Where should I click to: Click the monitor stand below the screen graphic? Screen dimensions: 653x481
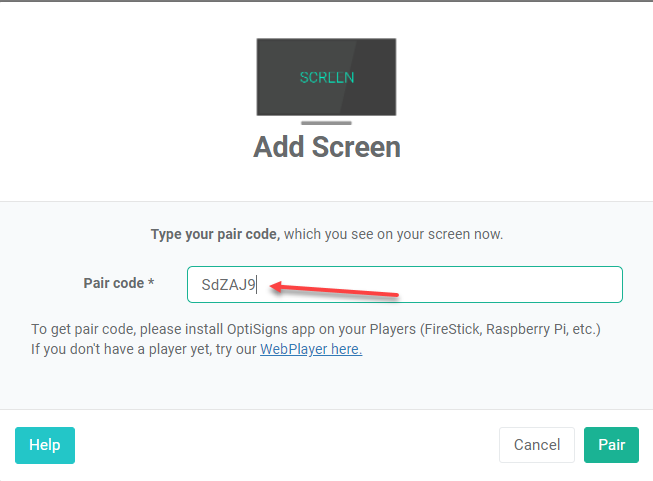click(326, 123)
